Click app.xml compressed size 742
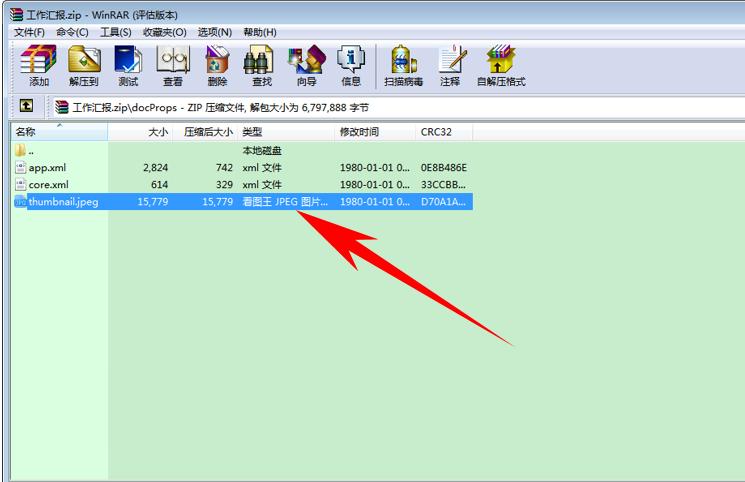 pyautogui.click(x=224, y=168)
